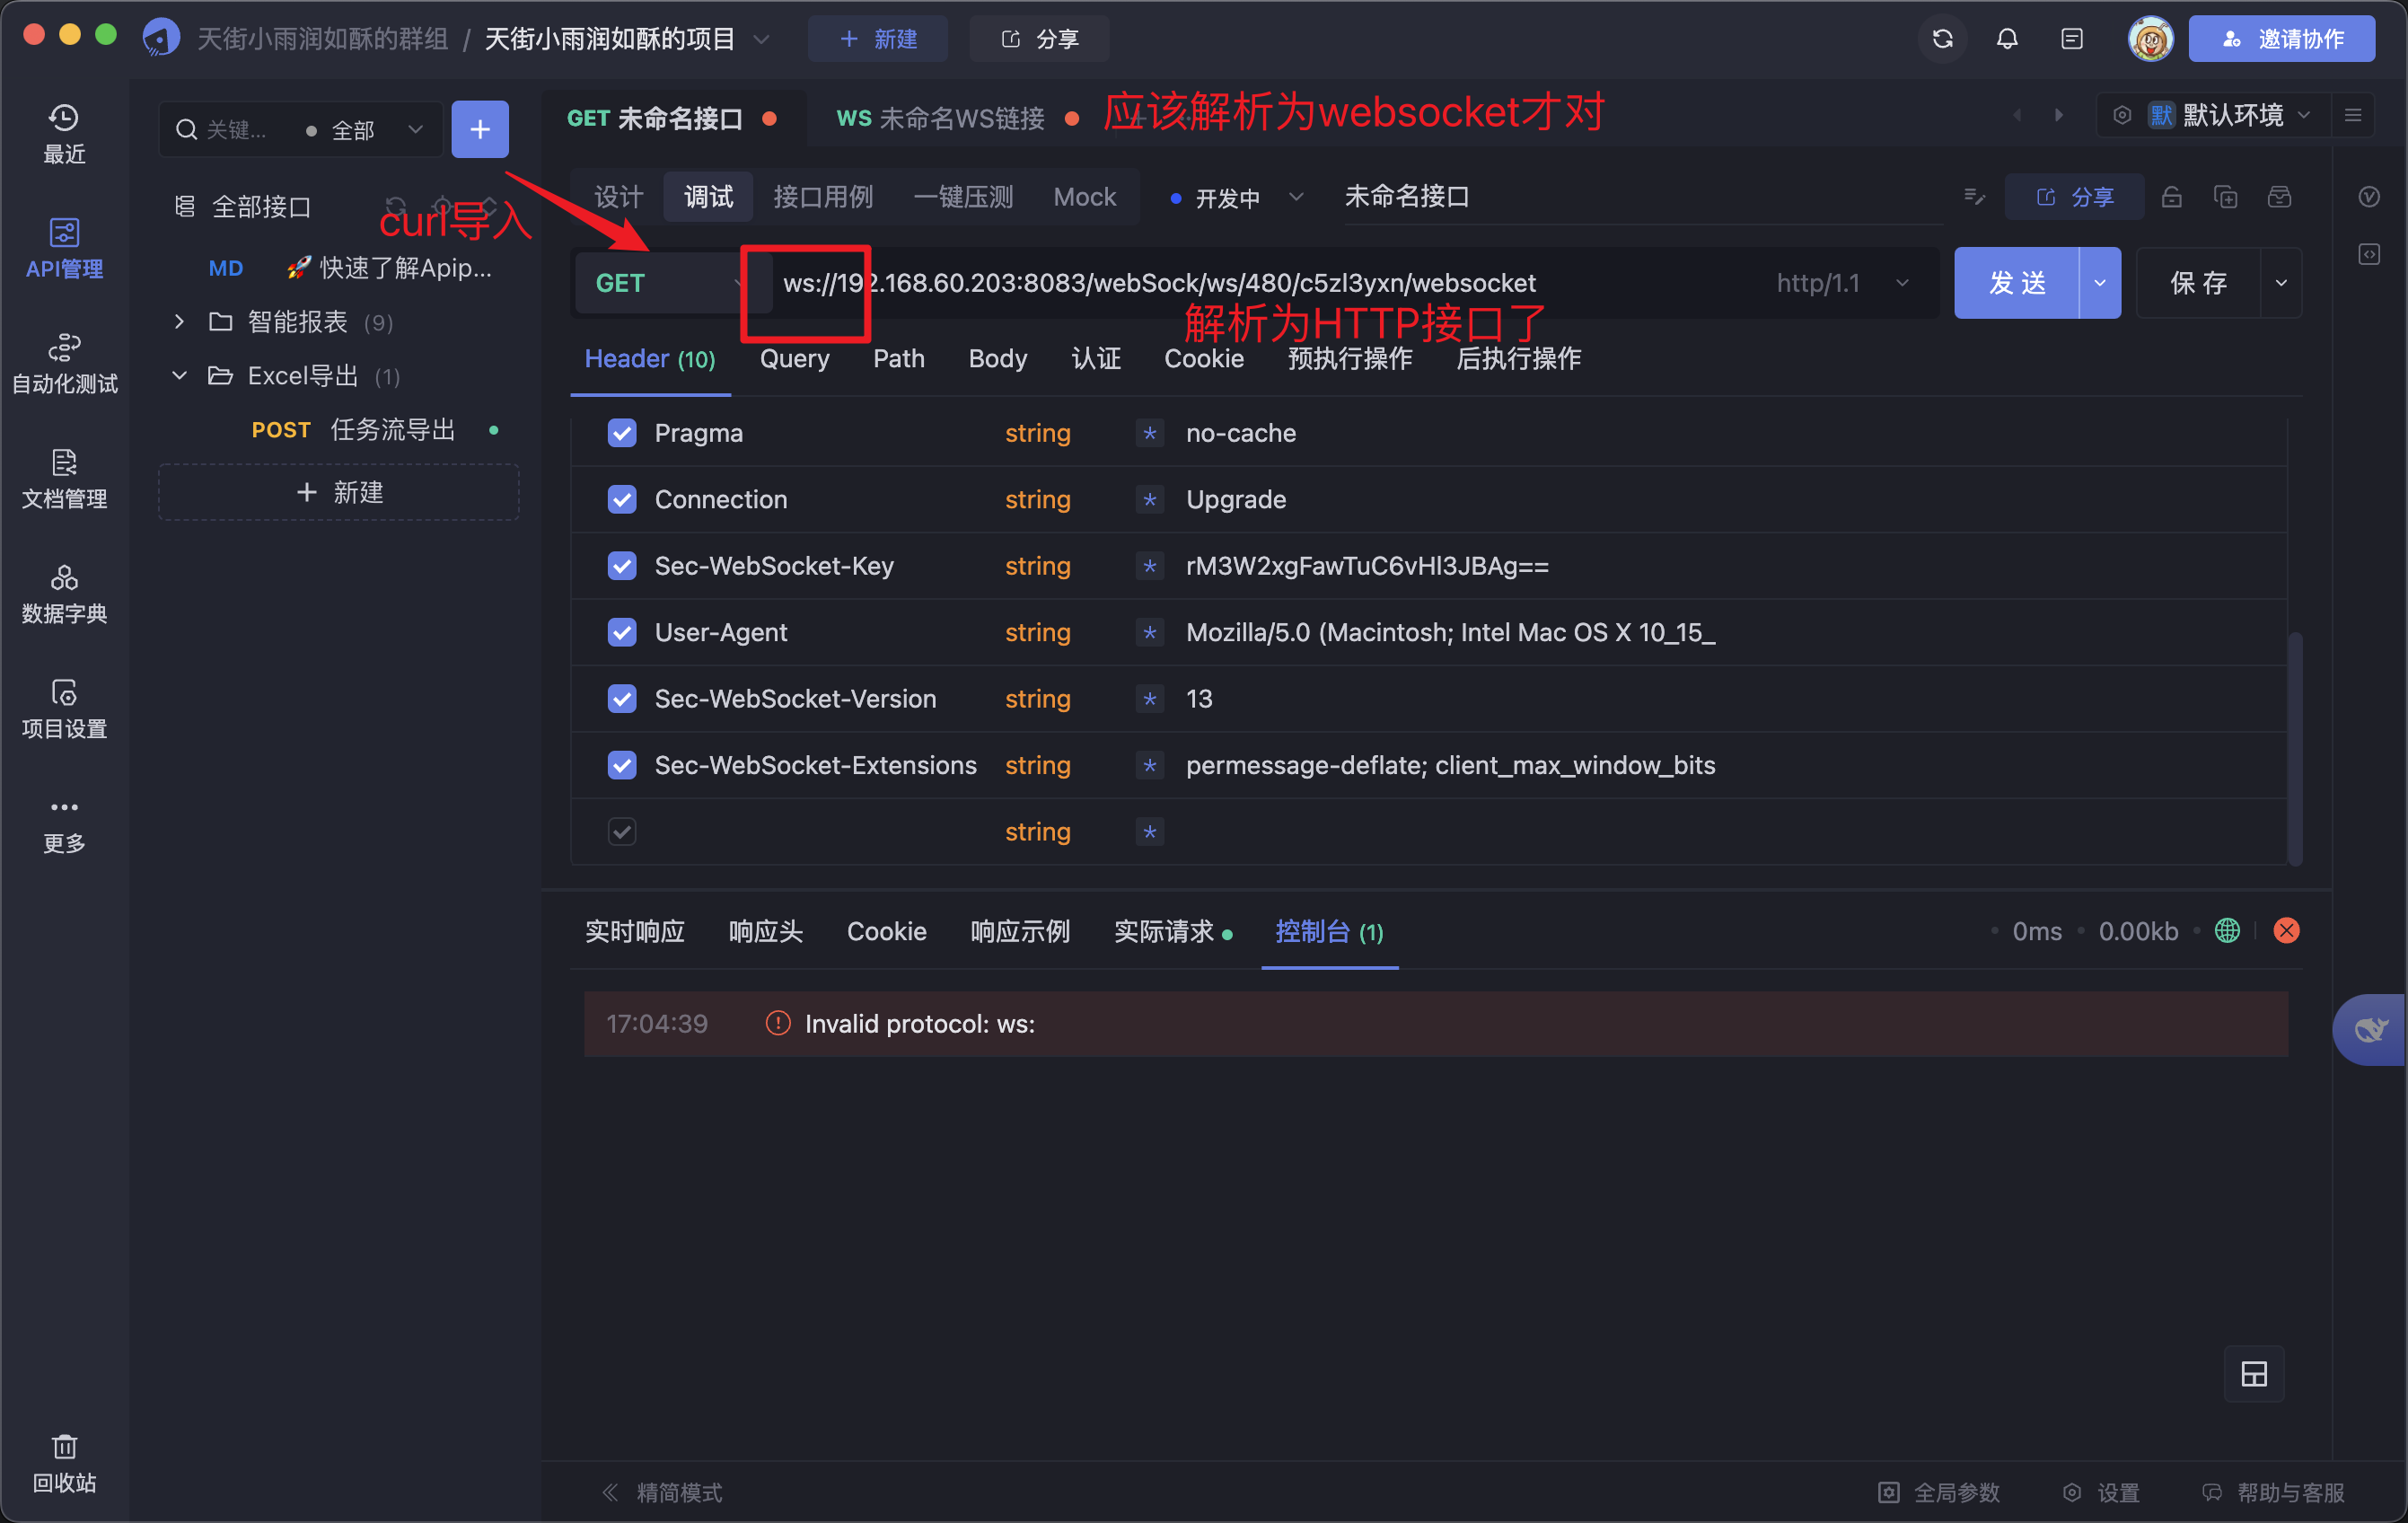Click the copy duplicate interface icon

[x=2225, y=196]
